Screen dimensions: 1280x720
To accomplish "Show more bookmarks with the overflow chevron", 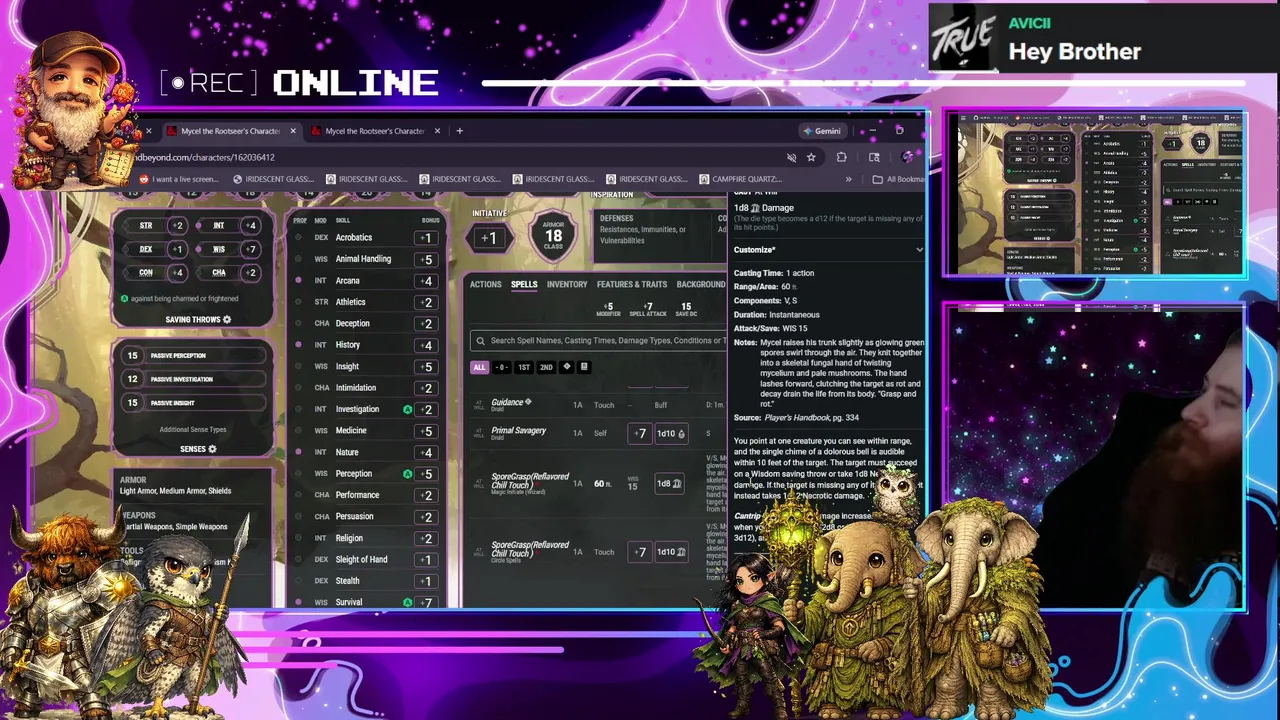I will pos(848,179).
